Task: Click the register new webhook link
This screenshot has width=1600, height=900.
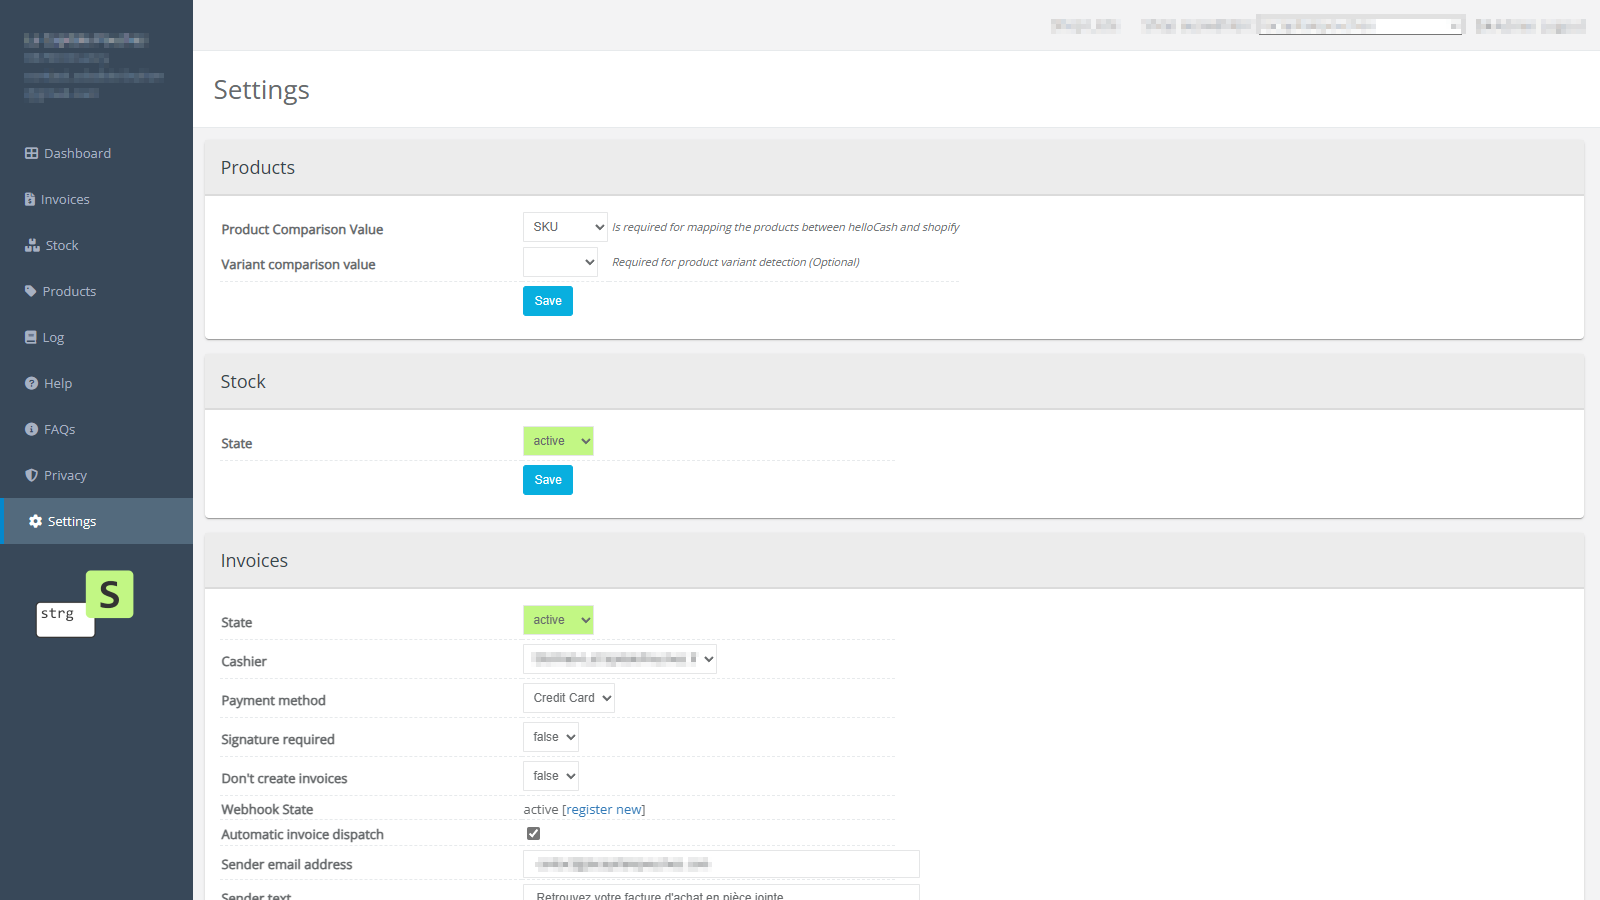Action: click(604, 809)
